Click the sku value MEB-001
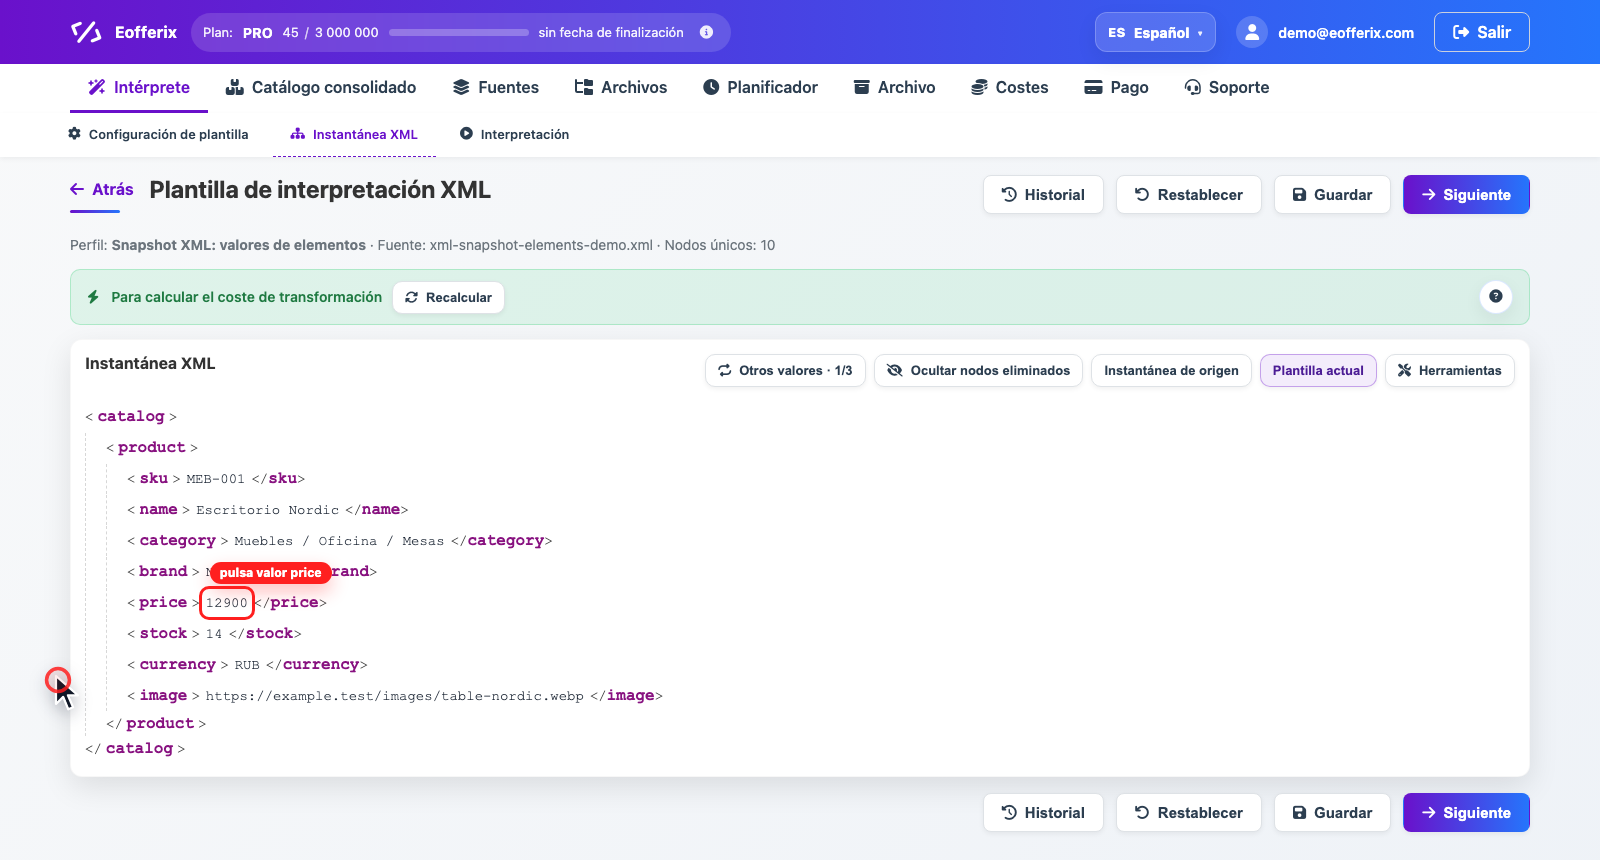Viewport: 1600px width, 860px height. pos(215,479)
